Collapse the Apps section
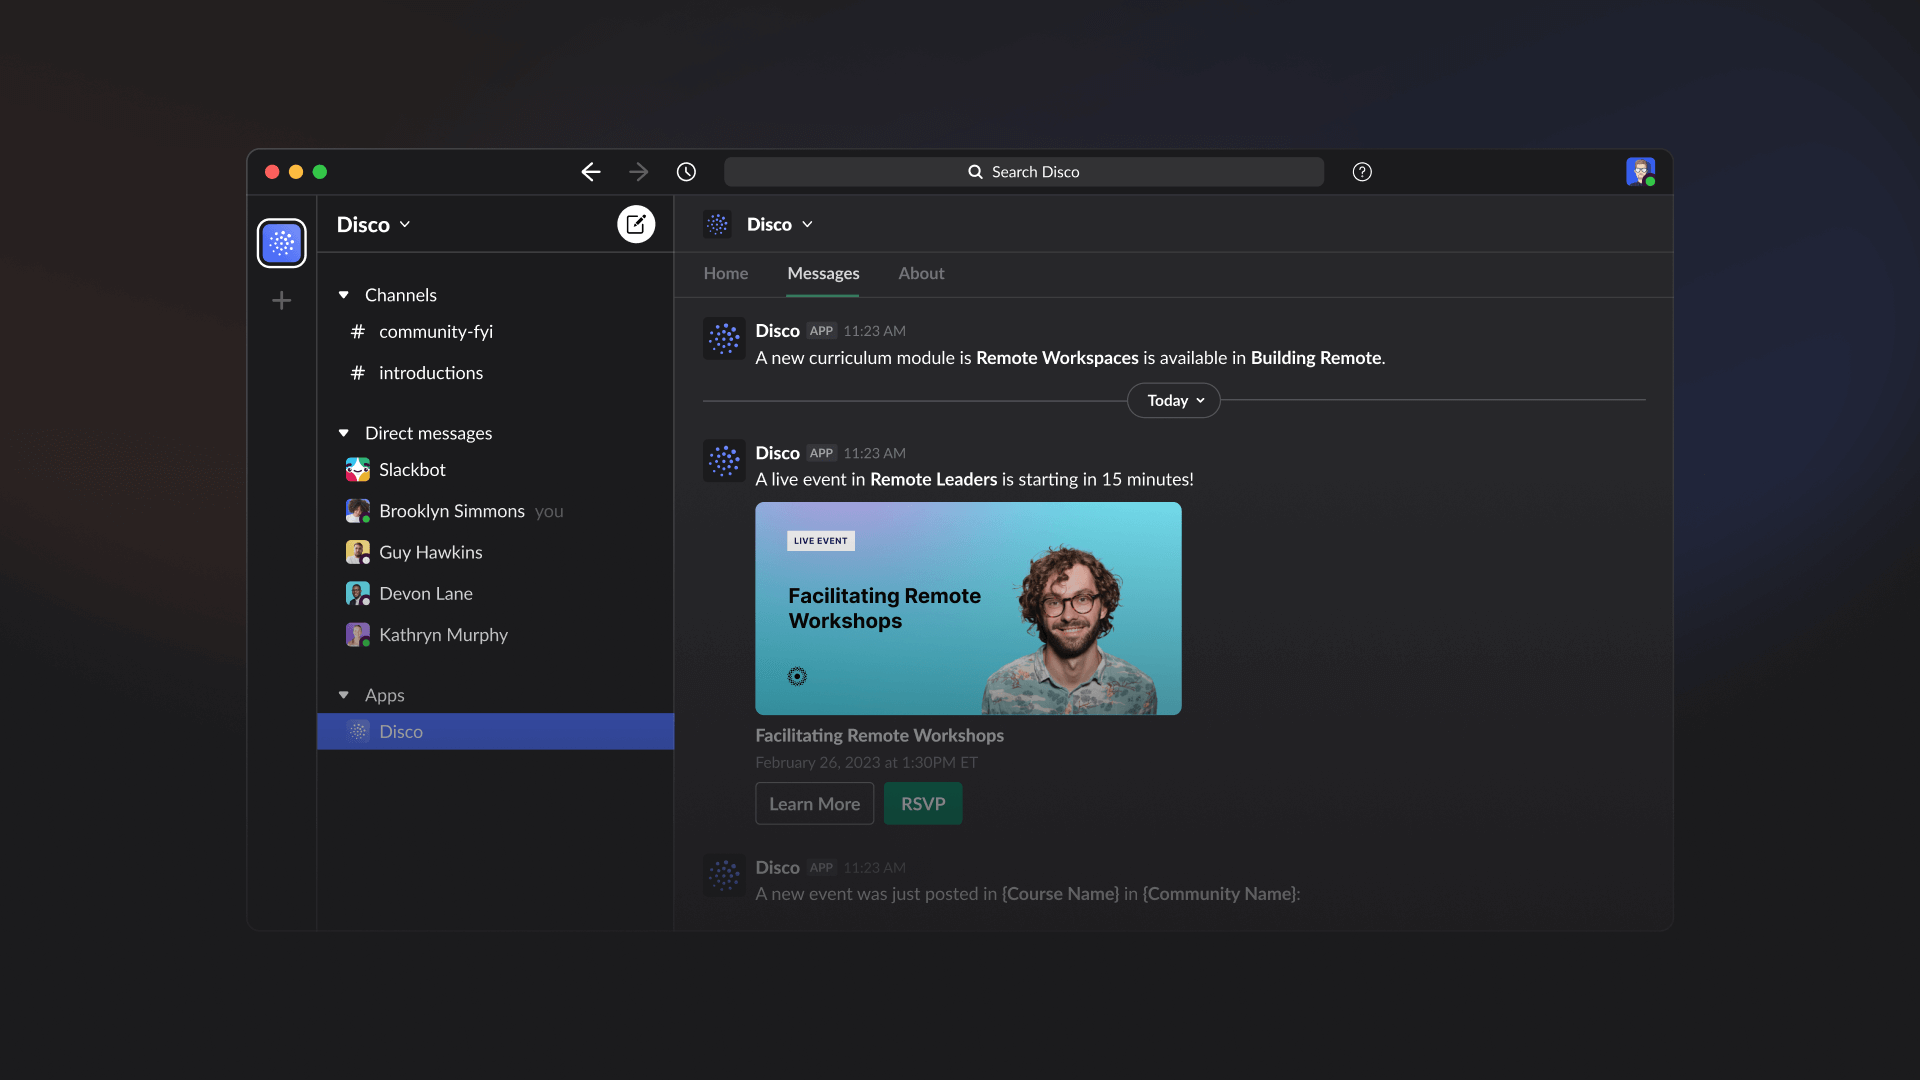Viewport: 1920px width, 1080px height. pyautogui.click(x=344, y=695)
